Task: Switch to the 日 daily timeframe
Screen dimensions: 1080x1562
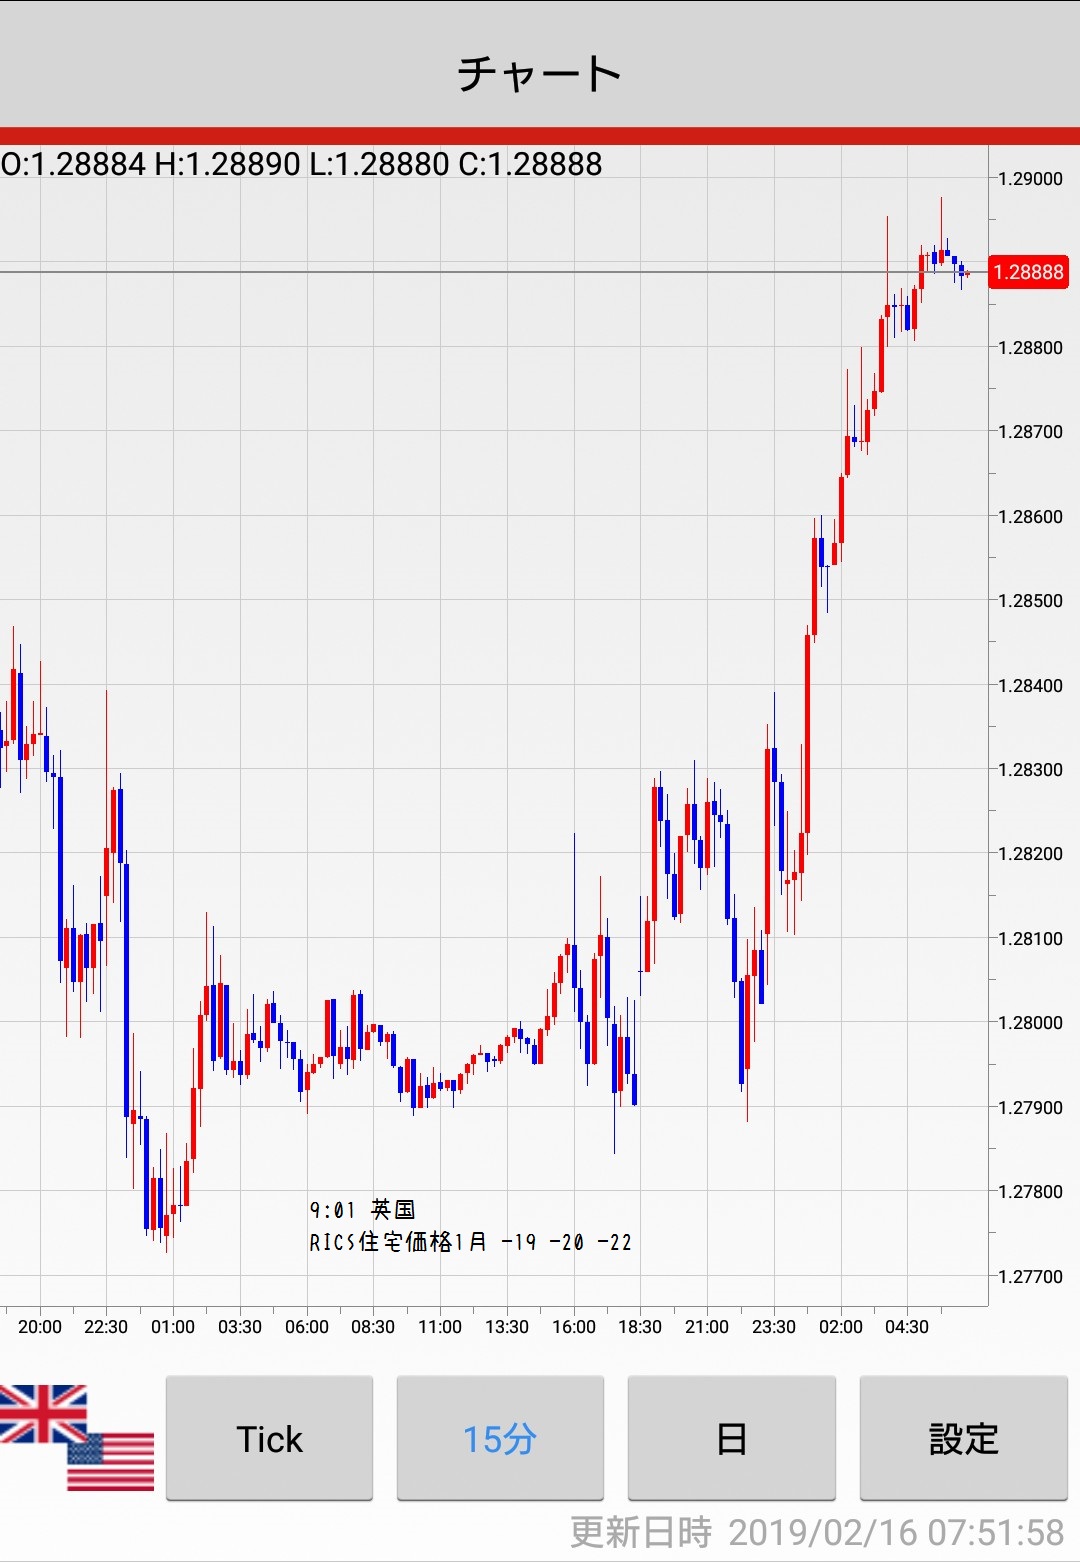Action: coord(731,1438)
